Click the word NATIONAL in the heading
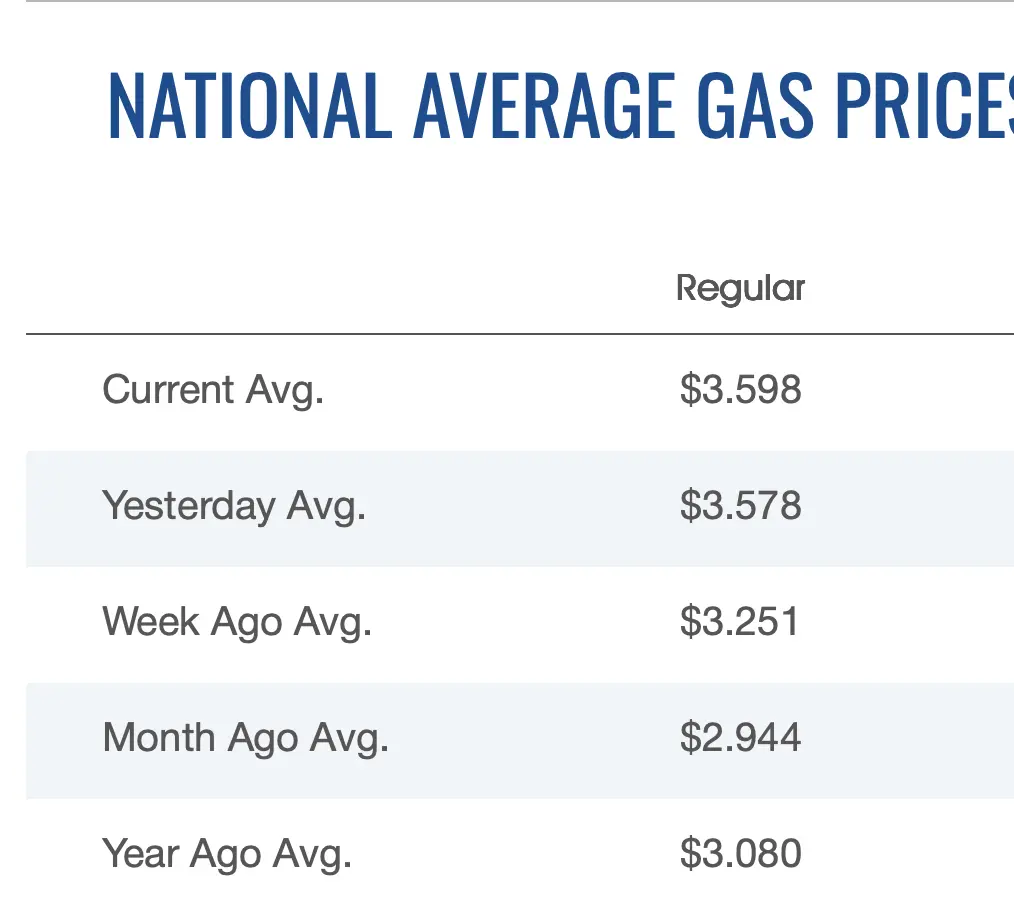 249,105
